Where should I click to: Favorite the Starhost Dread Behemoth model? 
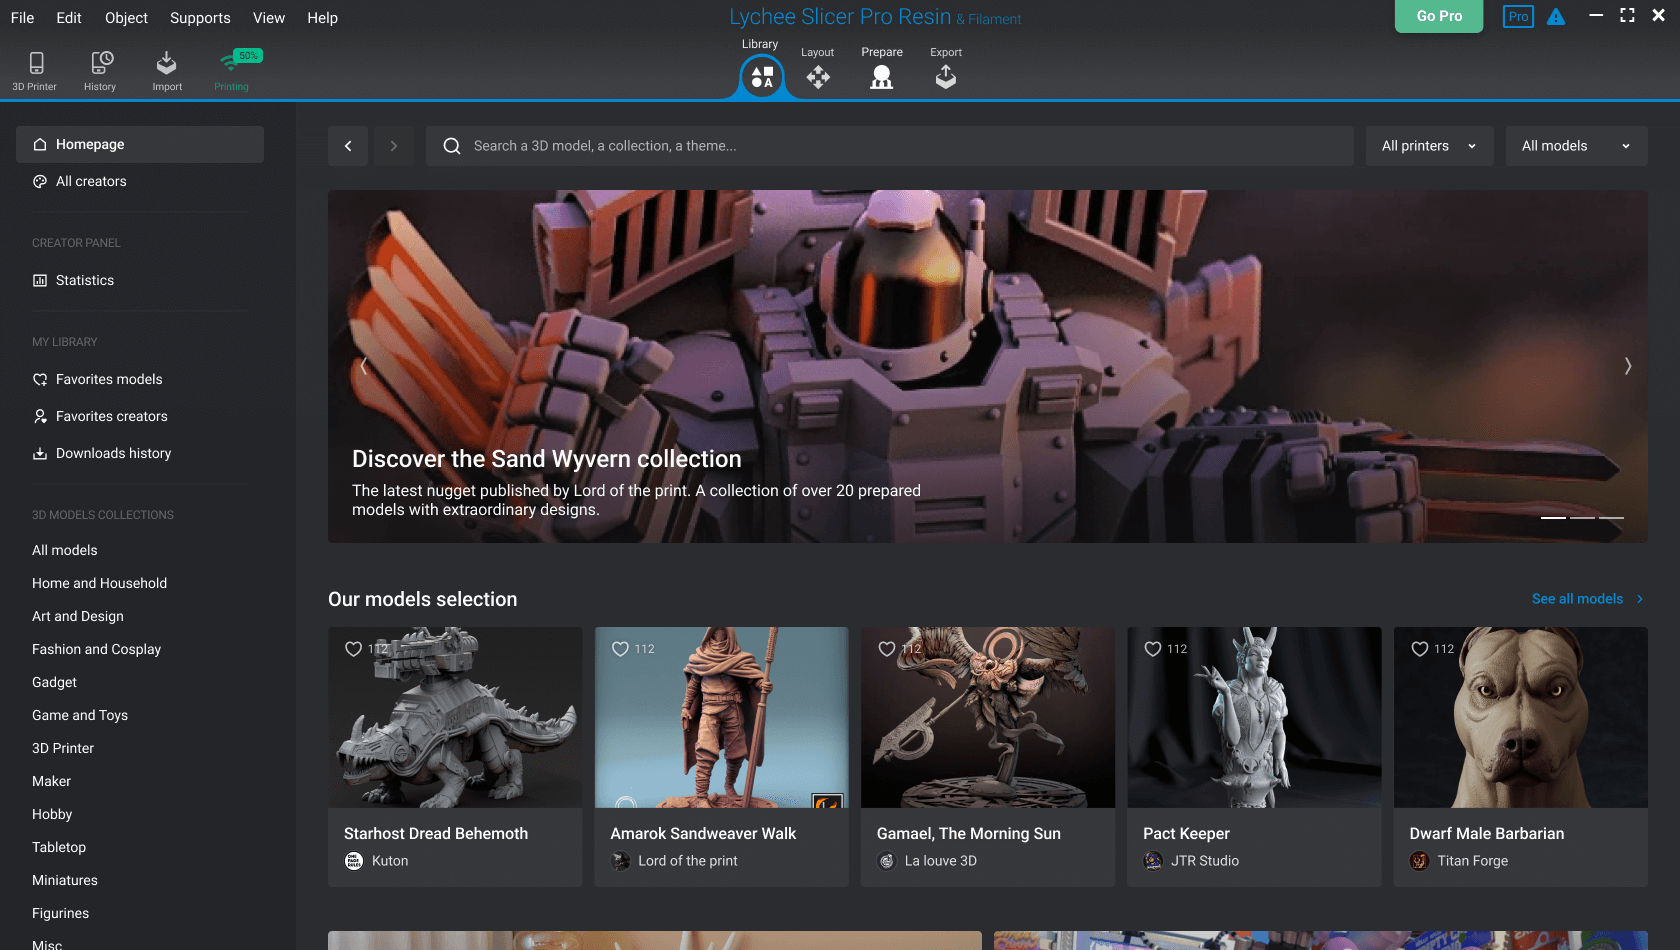(x=354, y=649)
